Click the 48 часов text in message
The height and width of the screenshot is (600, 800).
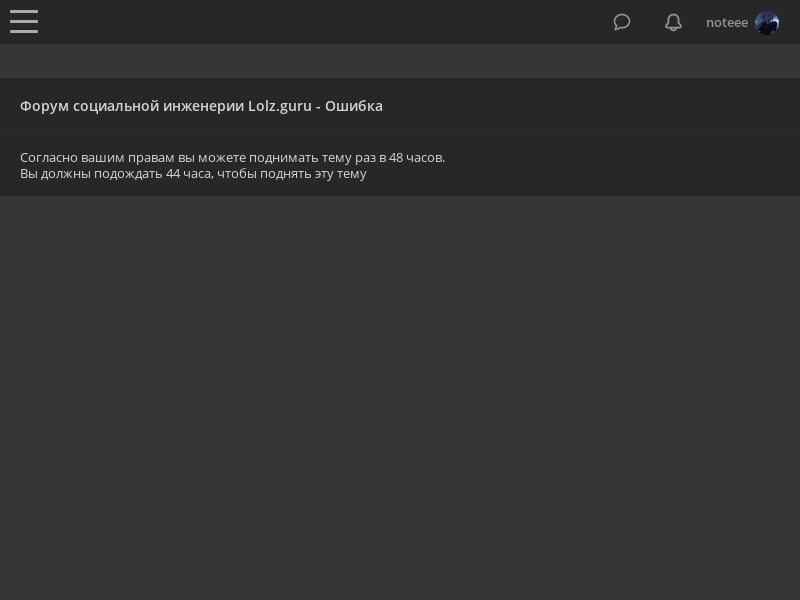tap(416, 158)
